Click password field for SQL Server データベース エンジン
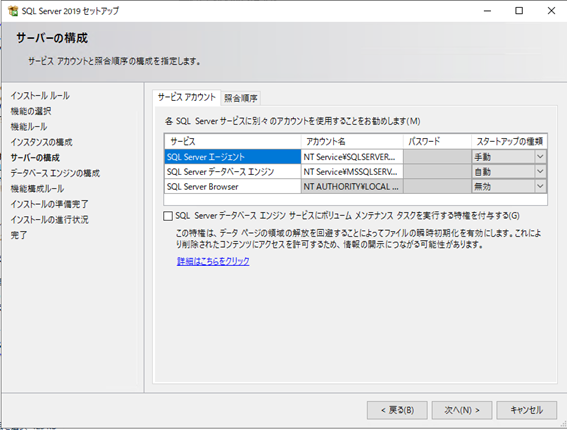 [437, 171]
